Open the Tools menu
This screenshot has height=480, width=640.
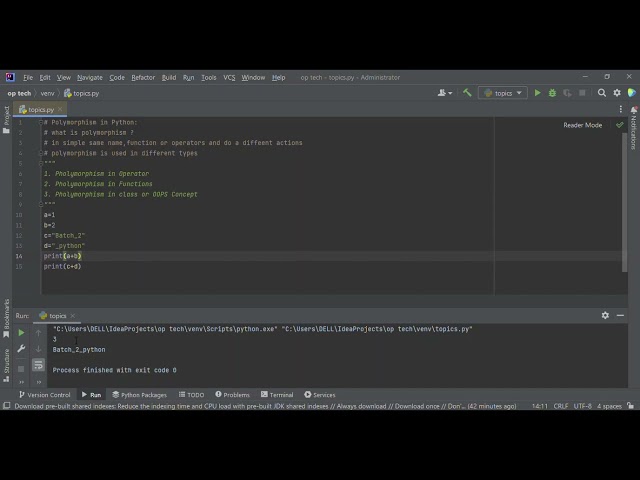(x=209, y=77)
